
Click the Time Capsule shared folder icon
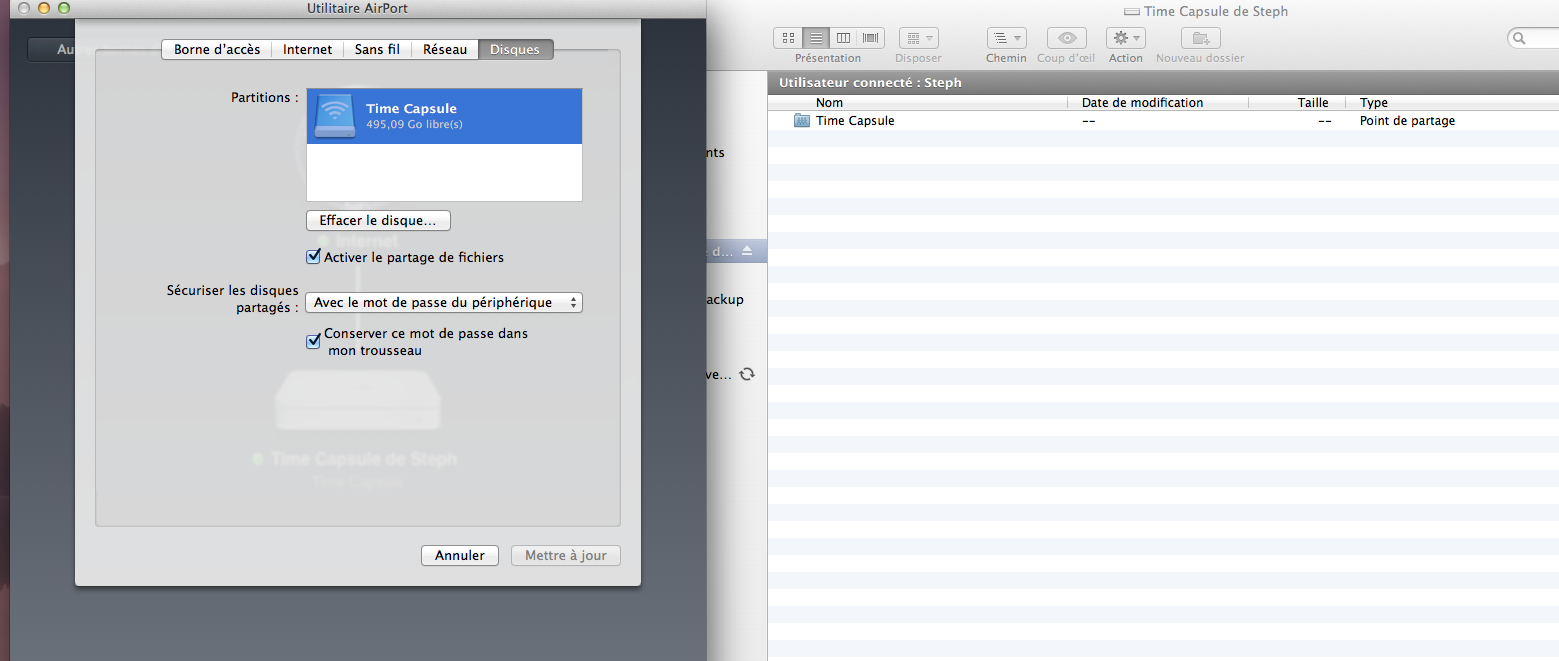[801, 121]
